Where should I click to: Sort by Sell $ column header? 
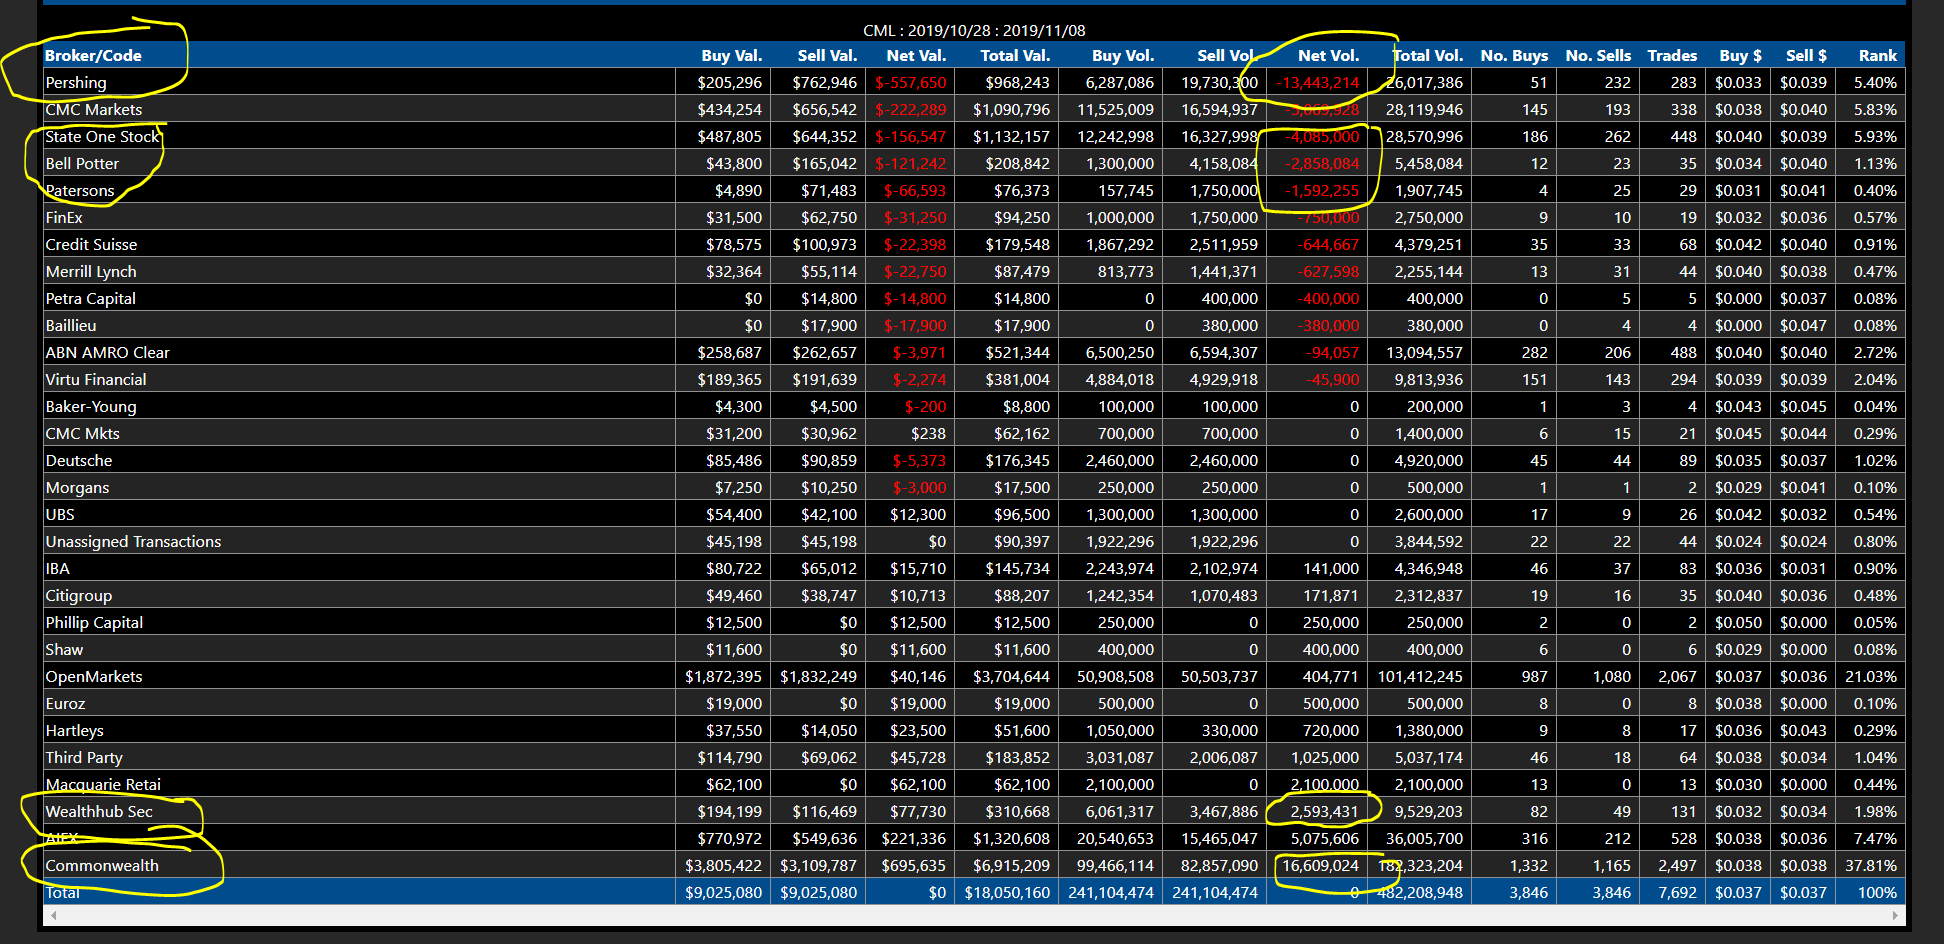[1806, 56]
